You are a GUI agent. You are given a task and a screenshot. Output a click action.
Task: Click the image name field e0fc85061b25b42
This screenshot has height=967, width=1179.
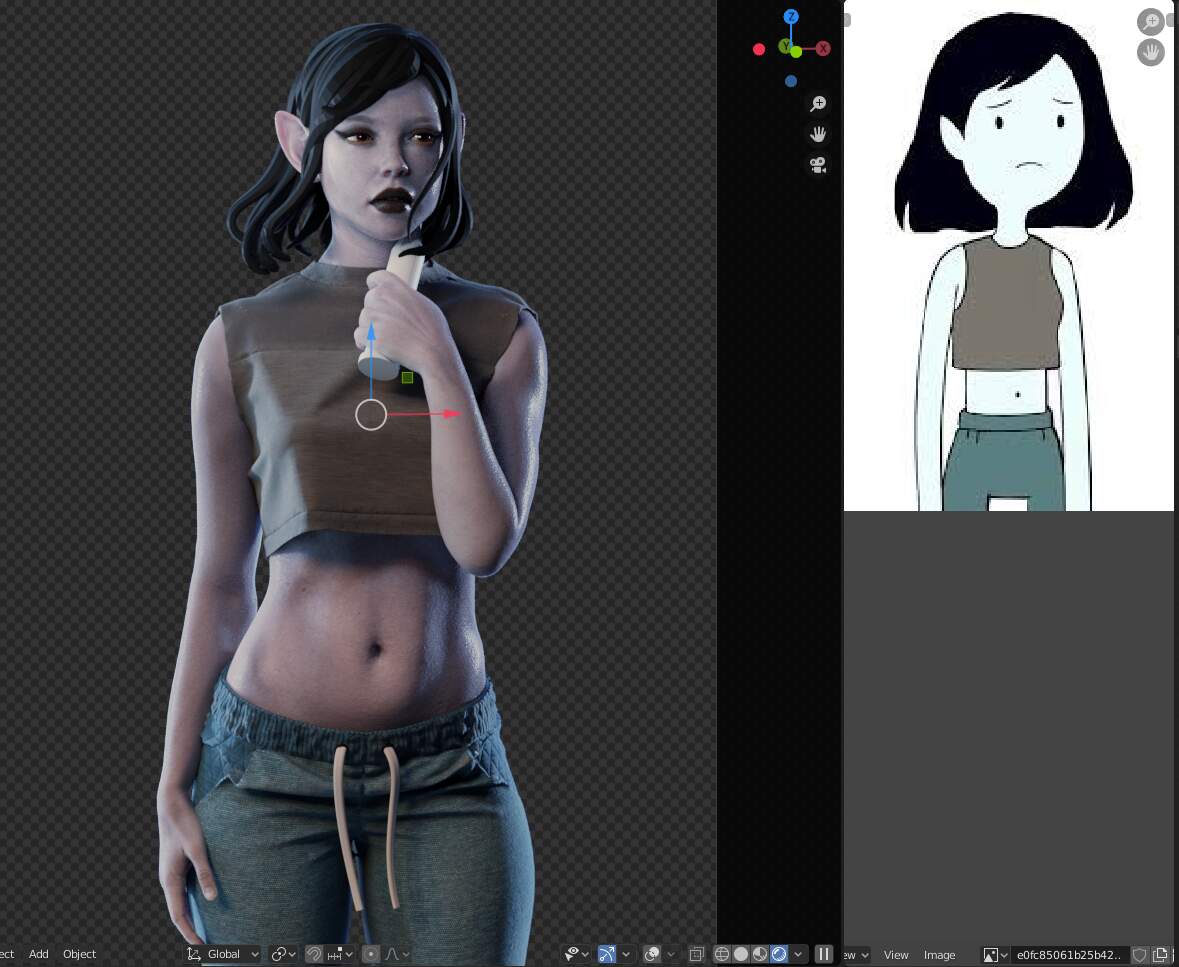click(1068, 955)
